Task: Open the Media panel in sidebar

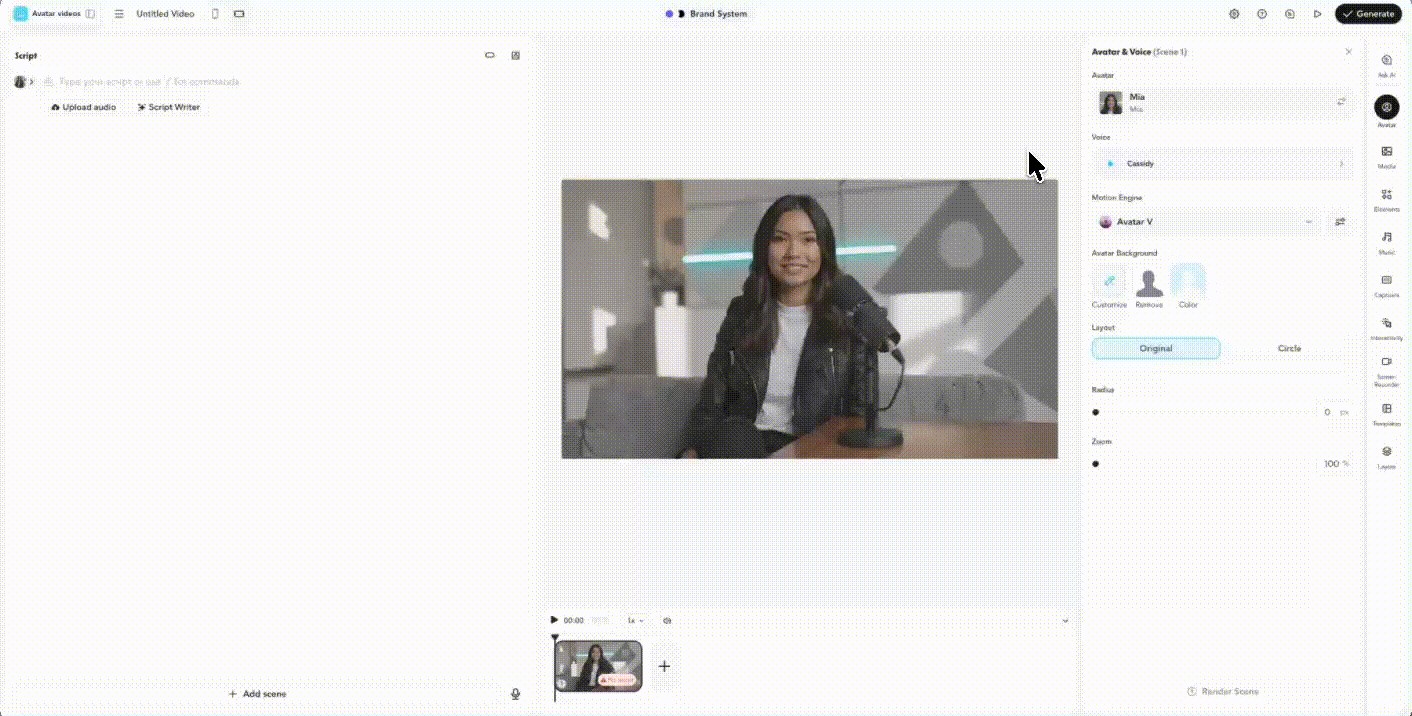Action: pos(1386,155)
